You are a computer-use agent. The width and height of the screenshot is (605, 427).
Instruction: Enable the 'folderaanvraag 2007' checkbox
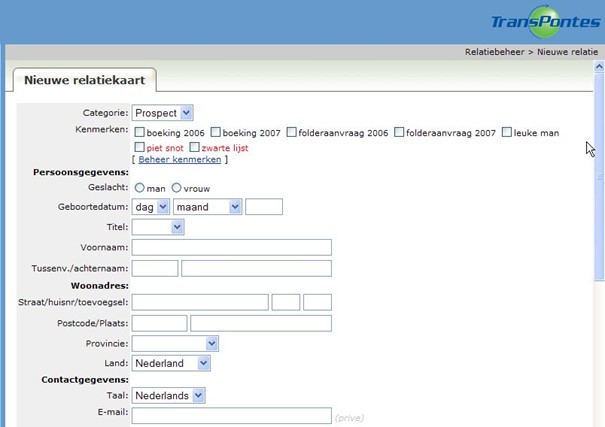399,133
